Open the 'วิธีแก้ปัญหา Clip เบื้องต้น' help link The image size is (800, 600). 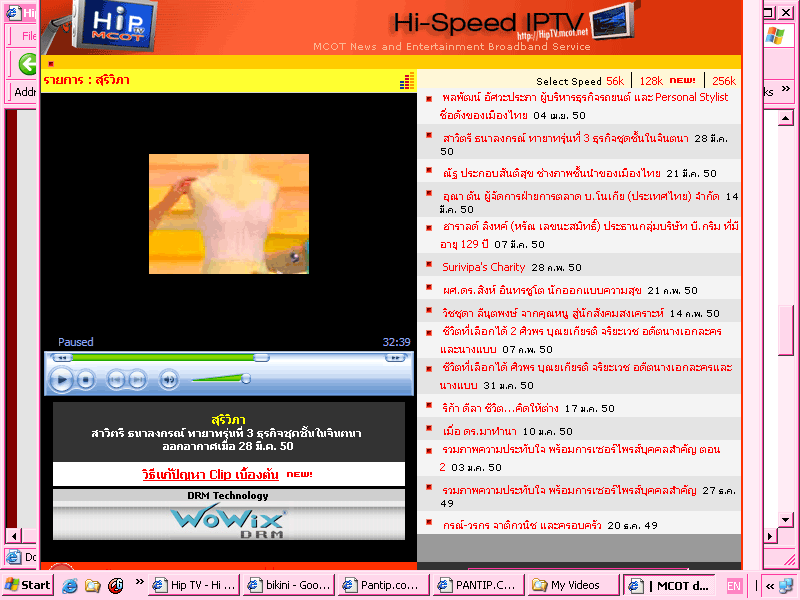click(x=210, y=474)
